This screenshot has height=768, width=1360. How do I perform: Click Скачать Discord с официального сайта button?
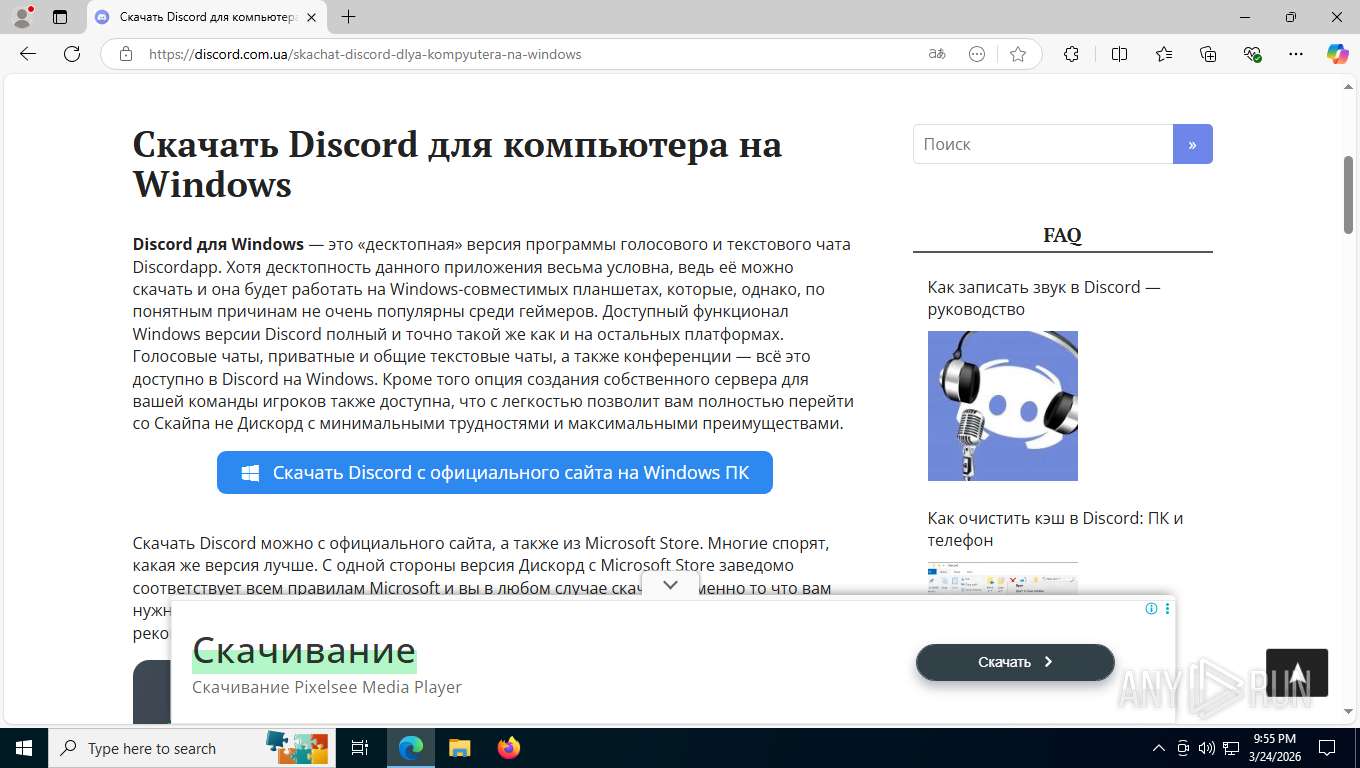pyautogui.click(x=495, y=472)
